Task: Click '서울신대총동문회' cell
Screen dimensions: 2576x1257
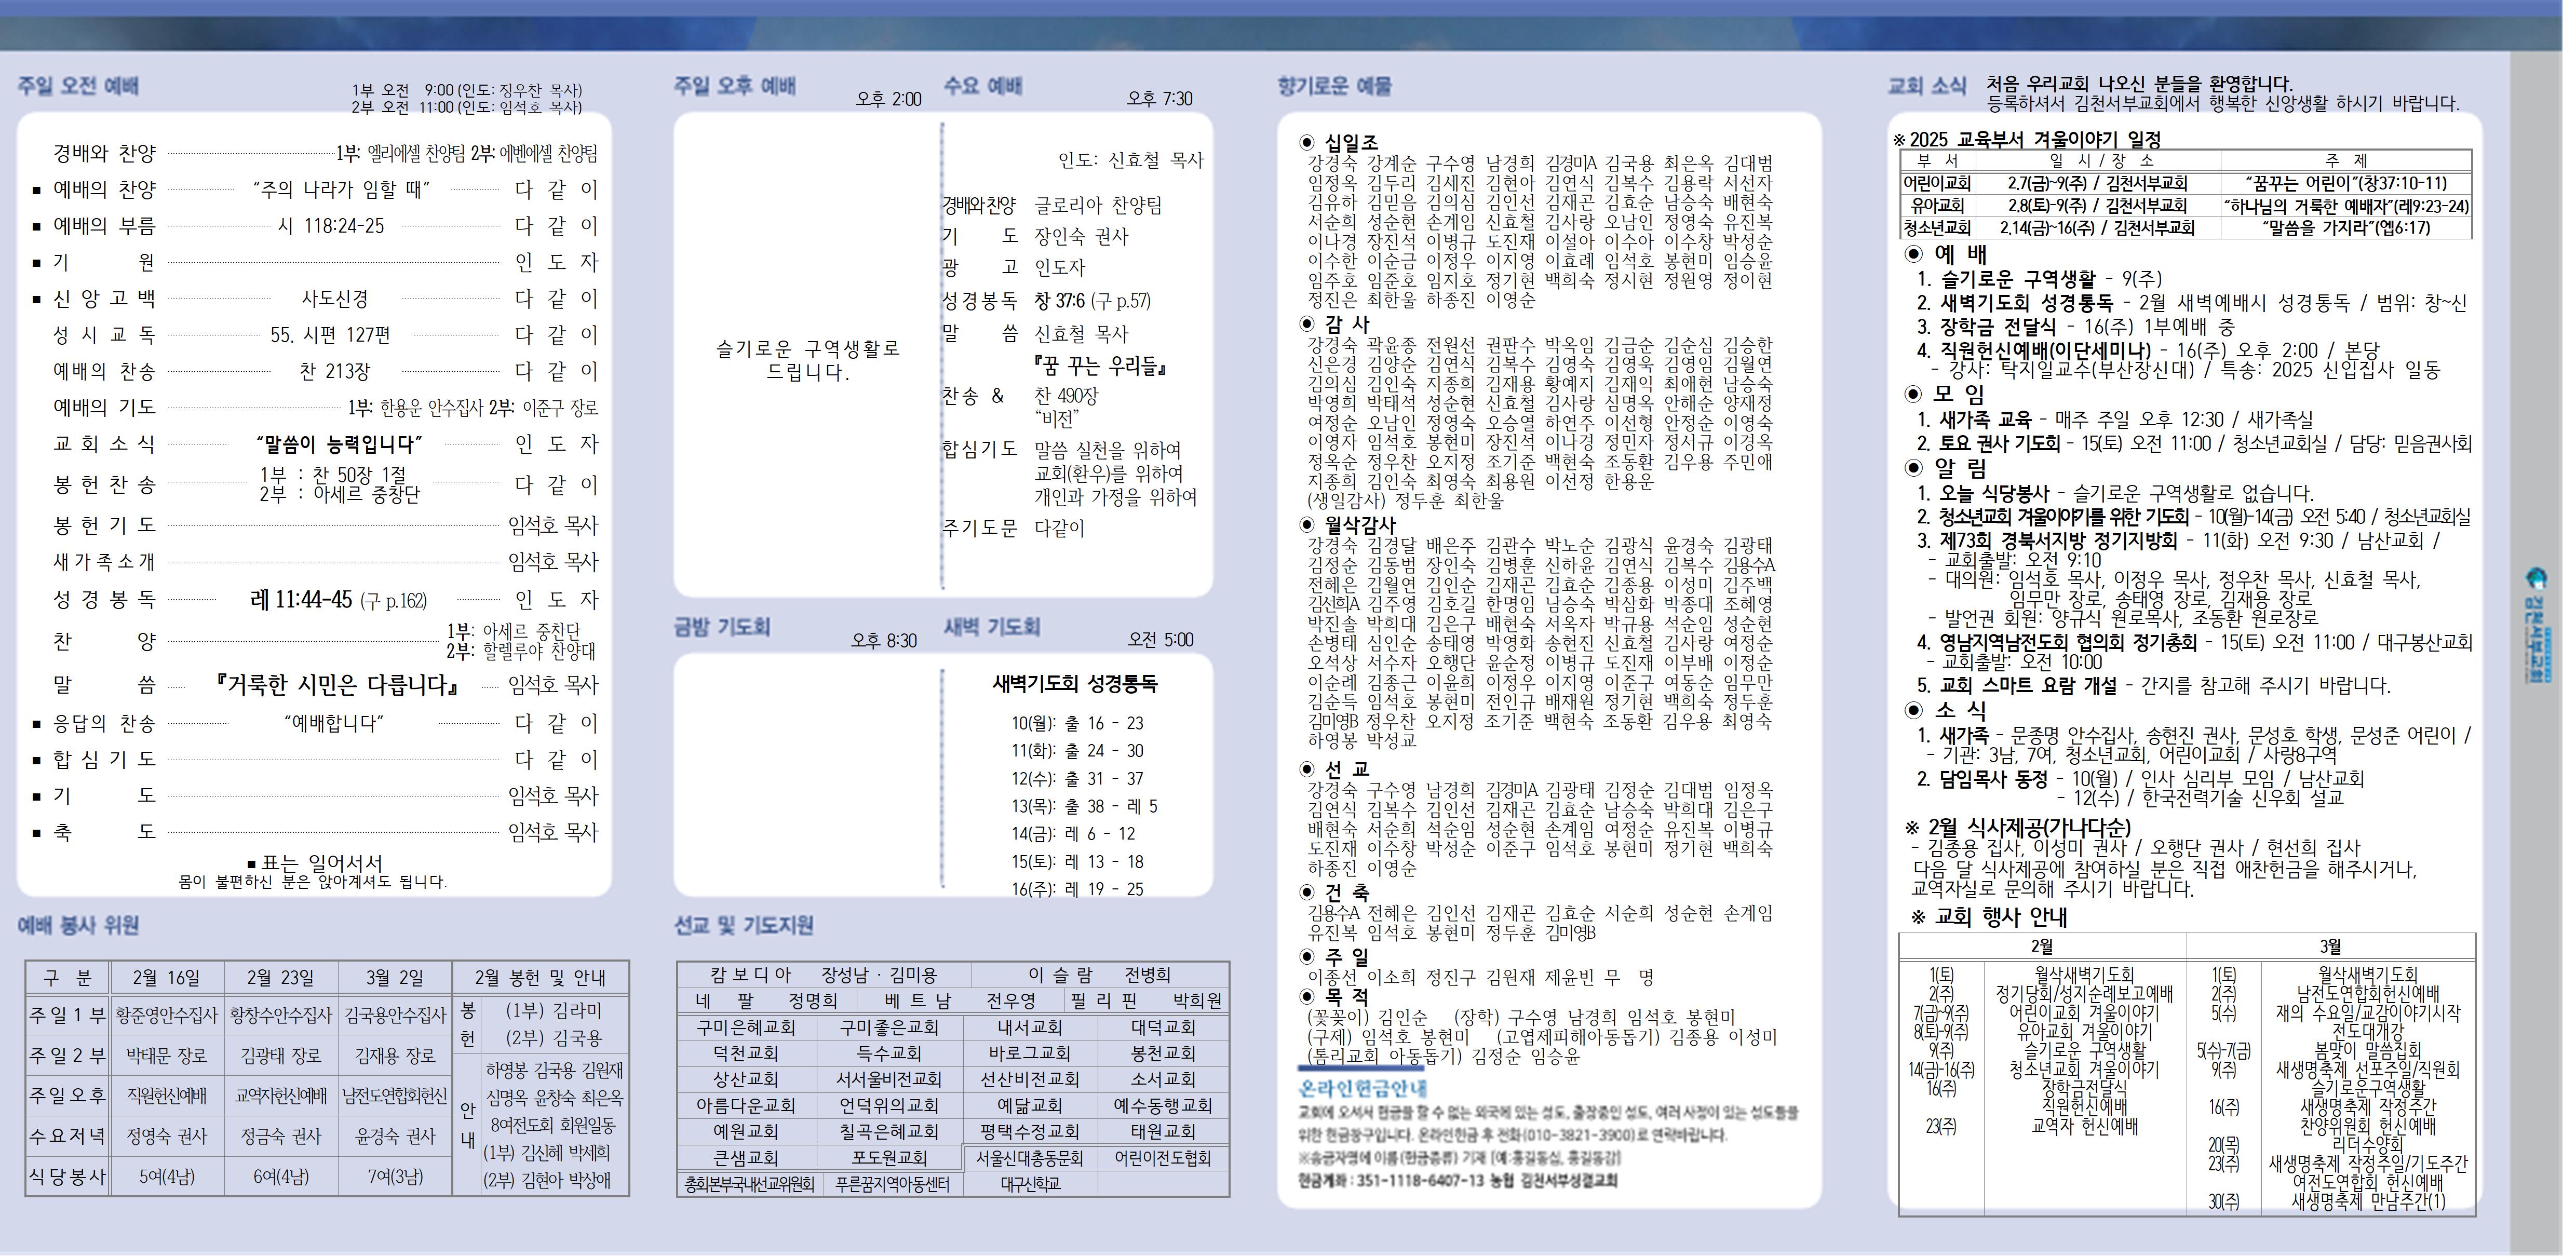Action: pyautogui.click(x=1031, y=1158)
